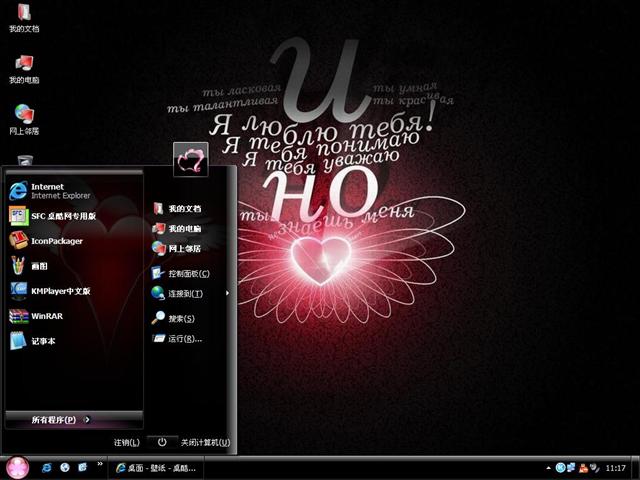640x480 pixels.
Task: Launch Internet Explorer from Quick Launch
Action: (x=47, y=468)
